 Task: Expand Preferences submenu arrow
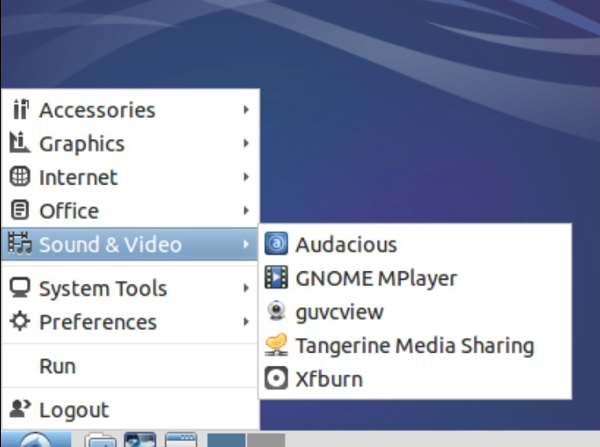click(246, 321)
